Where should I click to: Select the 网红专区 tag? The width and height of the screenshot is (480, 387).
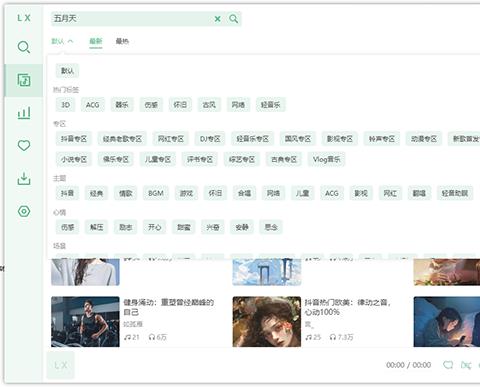(x=171, y=139)
